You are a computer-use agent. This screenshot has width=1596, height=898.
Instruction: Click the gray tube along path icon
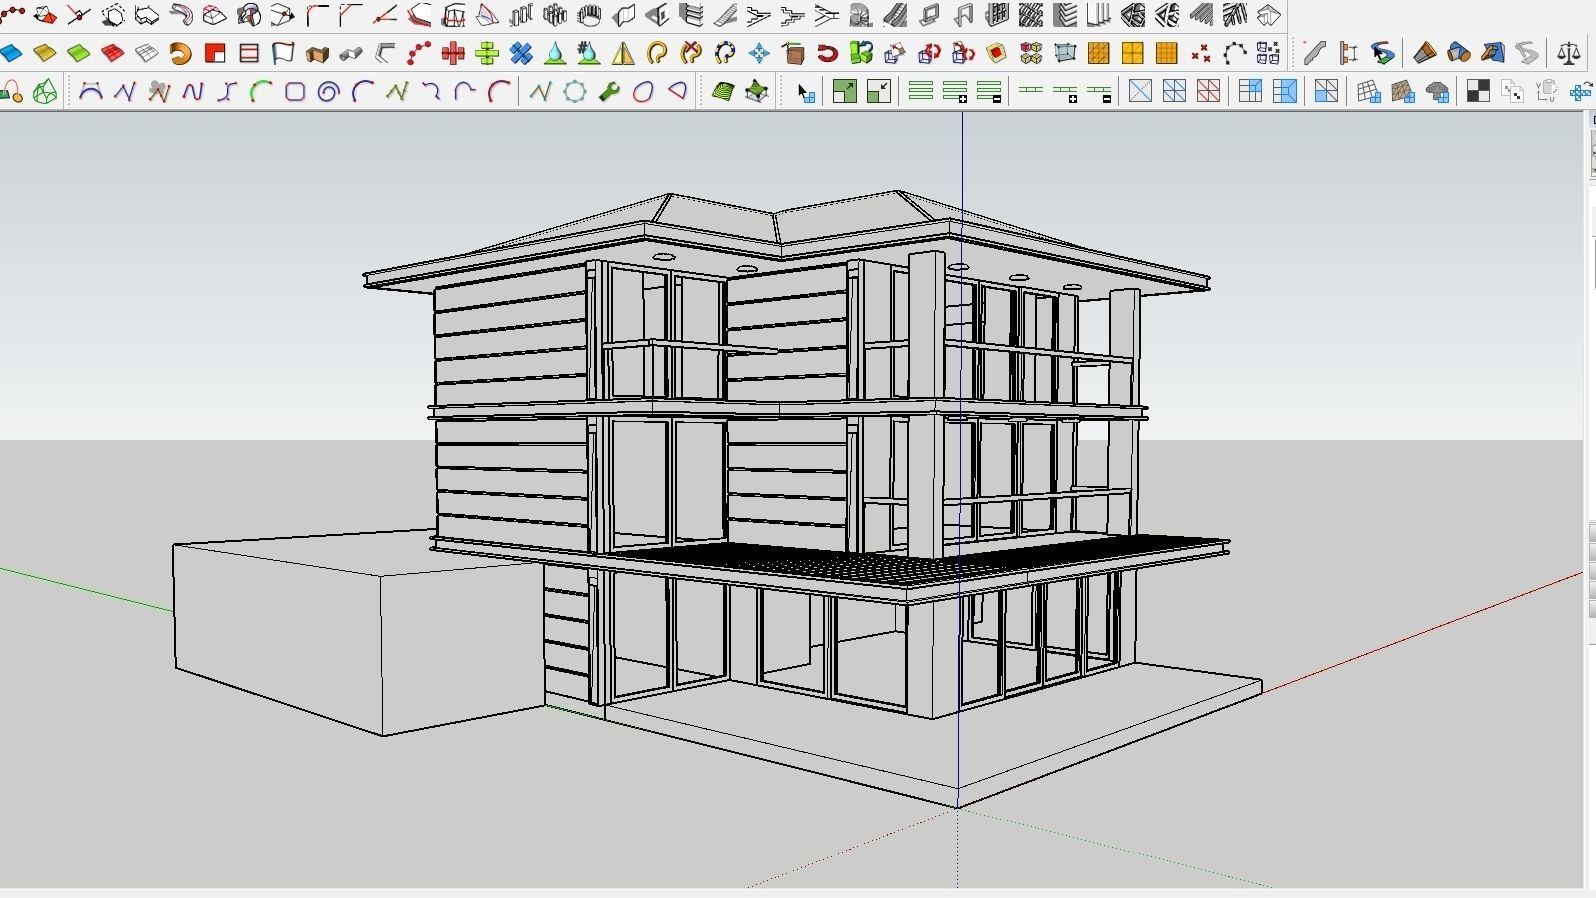(x=351, y=53)
